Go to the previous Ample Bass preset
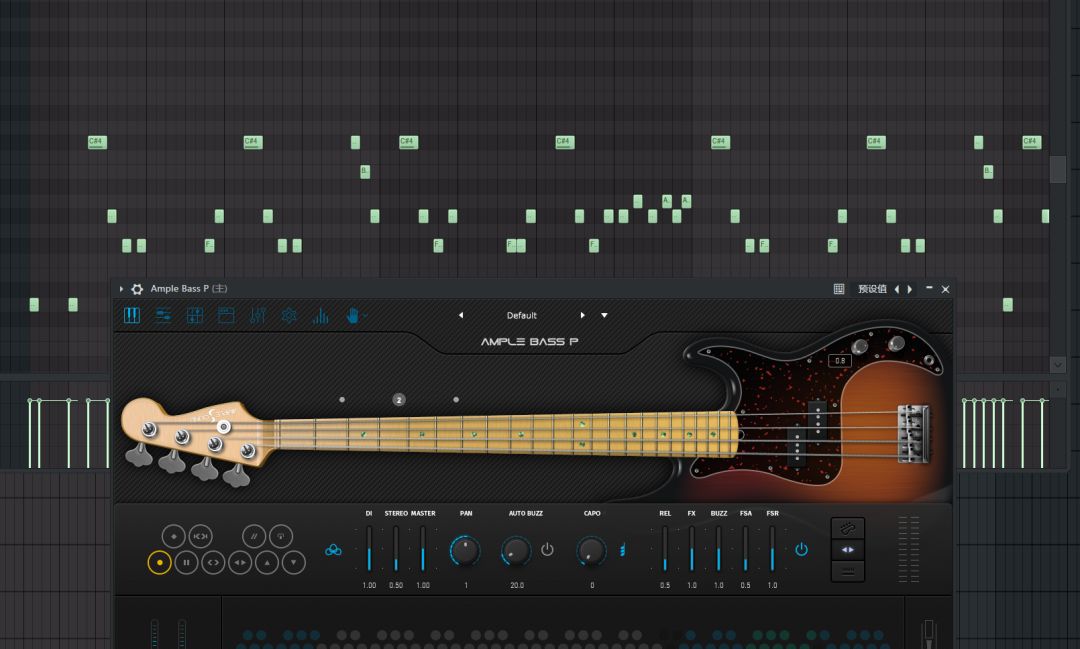Screen dimensions: 1080x649 (461, 315)
